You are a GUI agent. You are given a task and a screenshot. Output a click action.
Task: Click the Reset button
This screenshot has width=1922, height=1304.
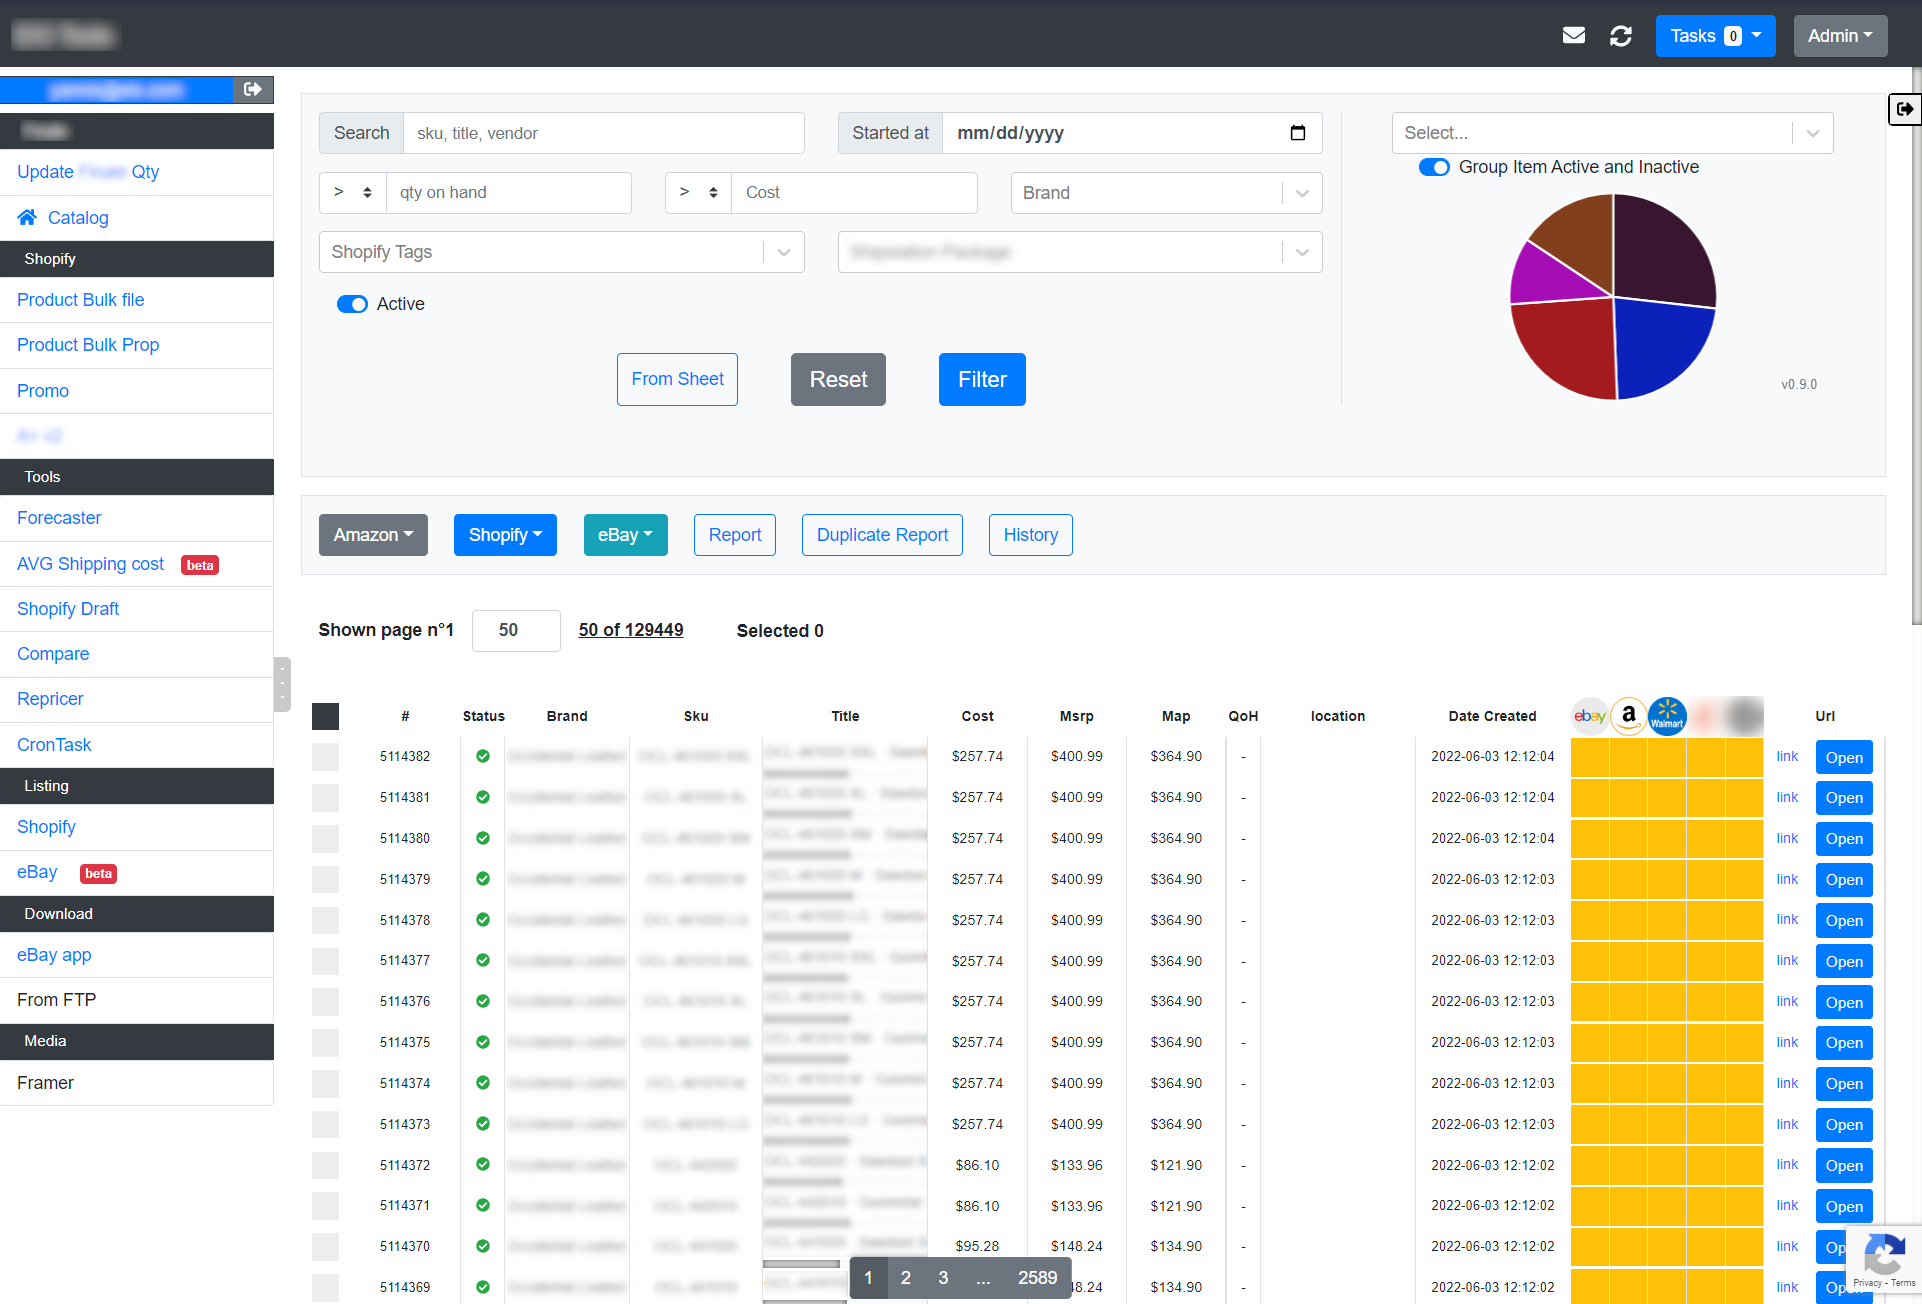[838, 379]
